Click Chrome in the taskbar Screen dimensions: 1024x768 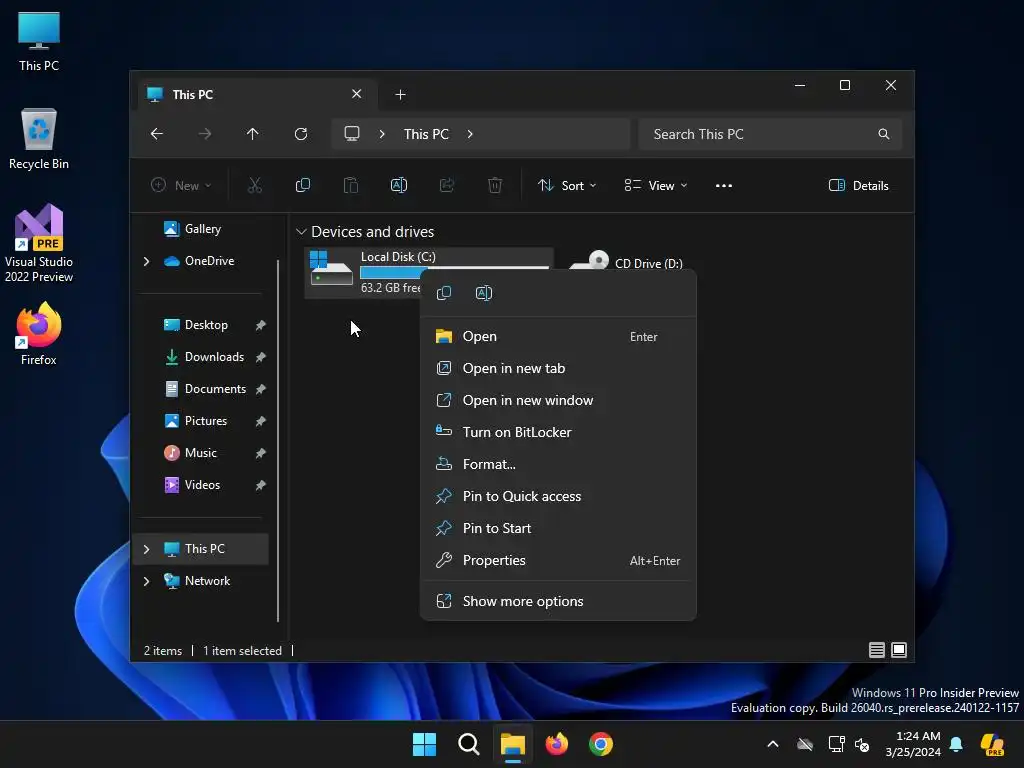point(601,744)
